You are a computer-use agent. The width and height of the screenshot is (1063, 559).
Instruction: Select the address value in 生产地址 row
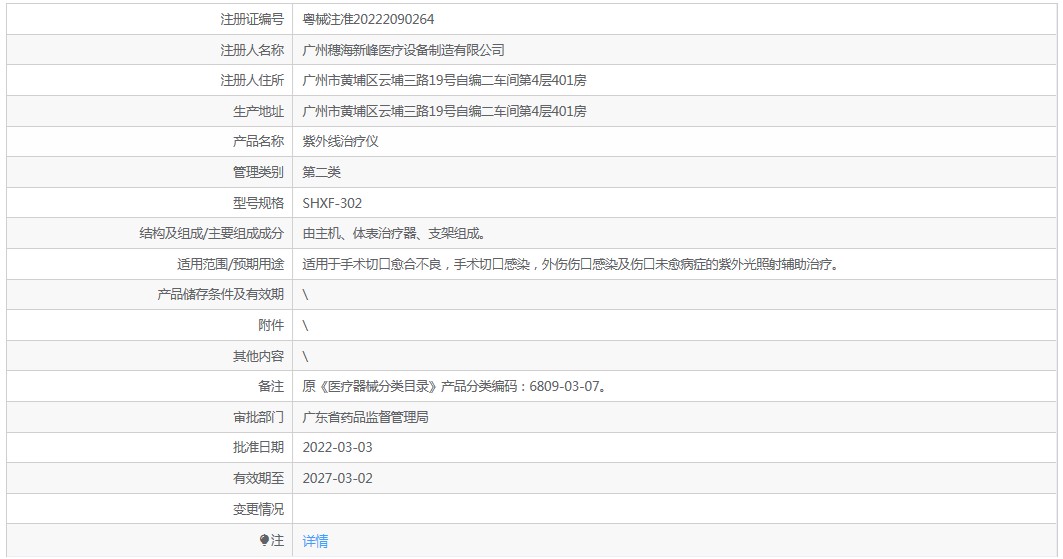[444, 111]
